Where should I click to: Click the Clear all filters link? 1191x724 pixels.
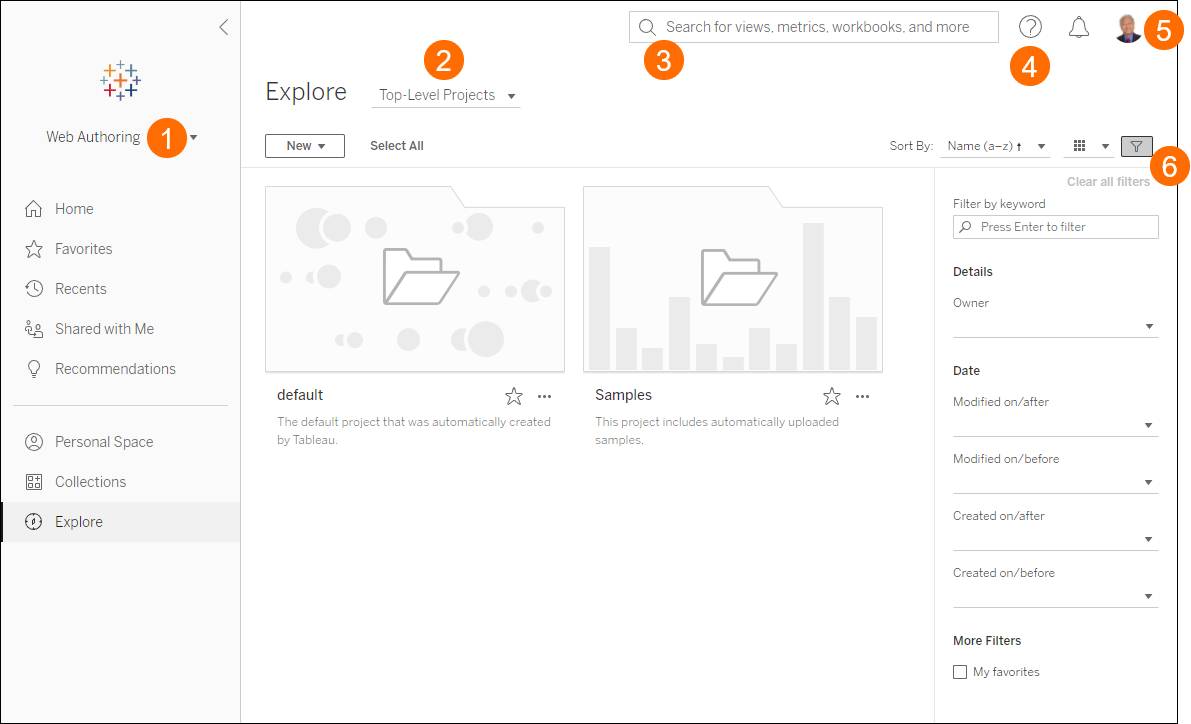pyautogui.click(x=1108, y=181)
